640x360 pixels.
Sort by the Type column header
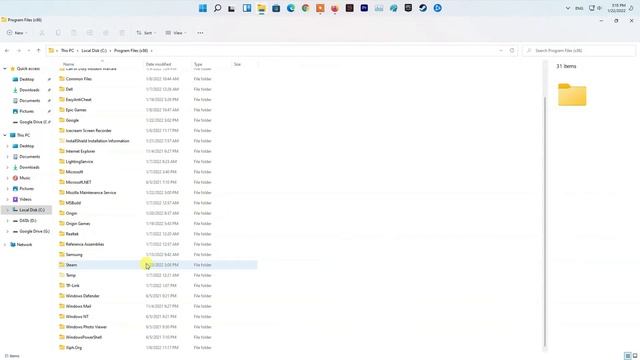[x=198, y=64]
